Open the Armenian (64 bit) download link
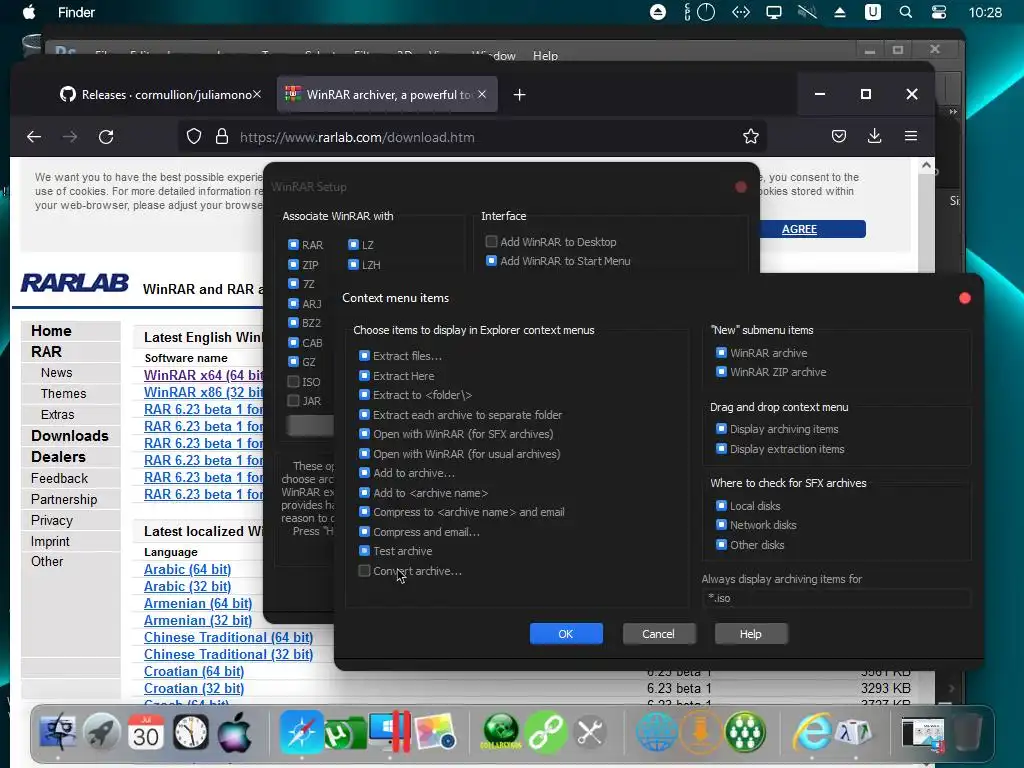Viewport: 1024px width, 768px height. [198, 603]
